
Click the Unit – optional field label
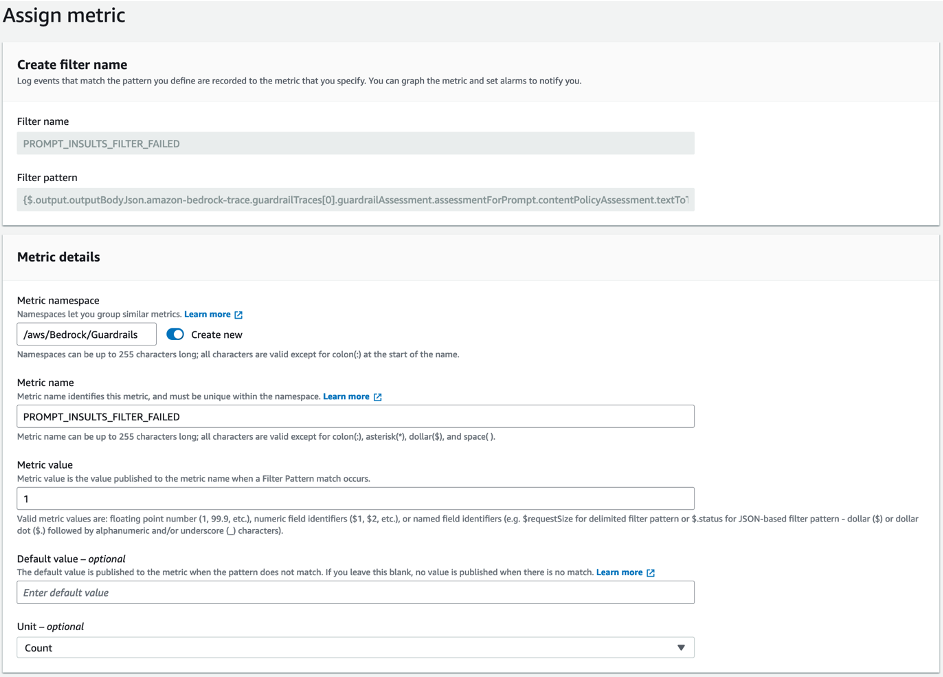(x=51, y=626)
